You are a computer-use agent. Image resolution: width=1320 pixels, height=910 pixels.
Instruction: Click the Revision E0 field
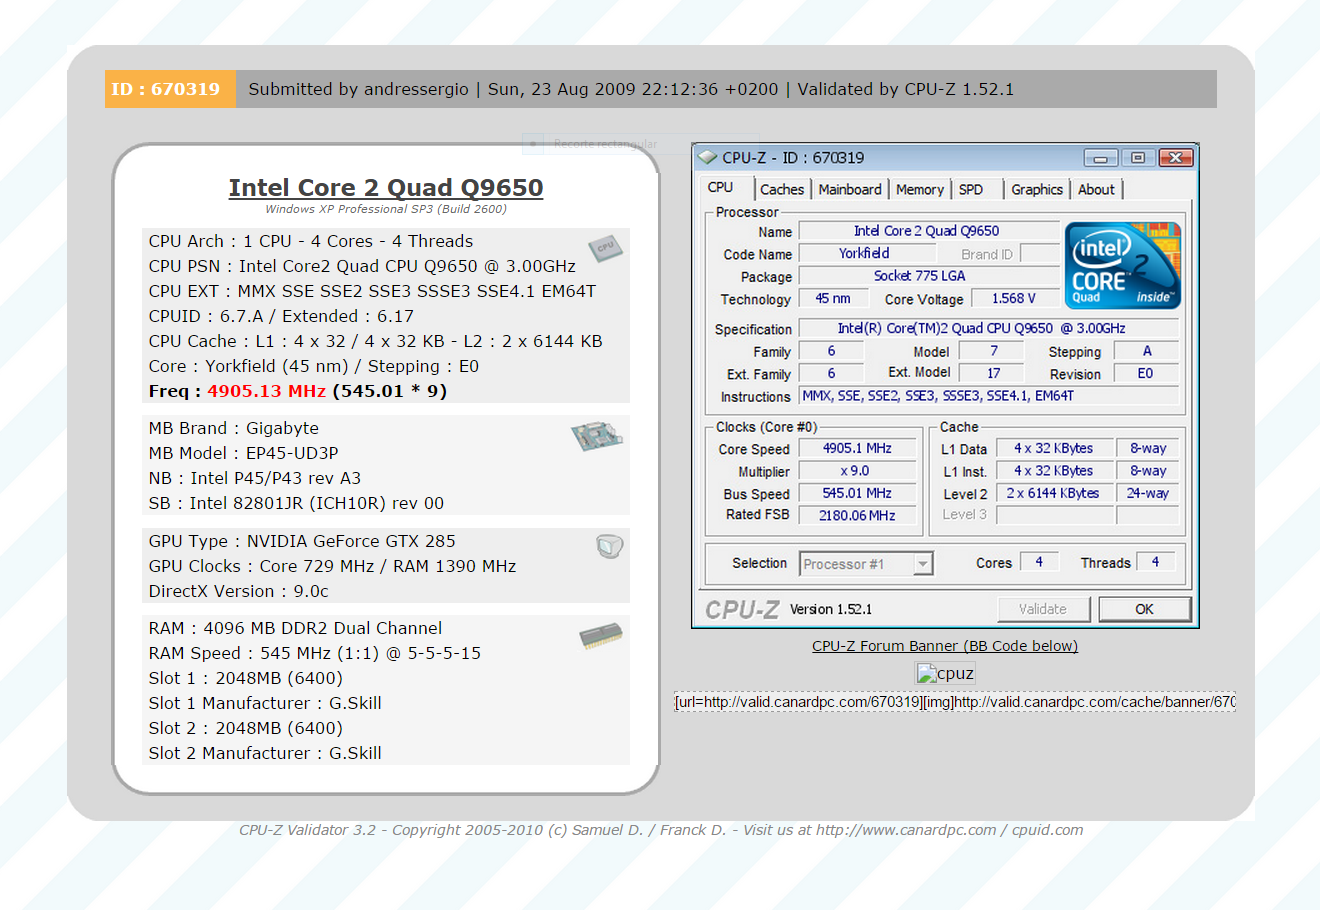[x=1146, y=373]
